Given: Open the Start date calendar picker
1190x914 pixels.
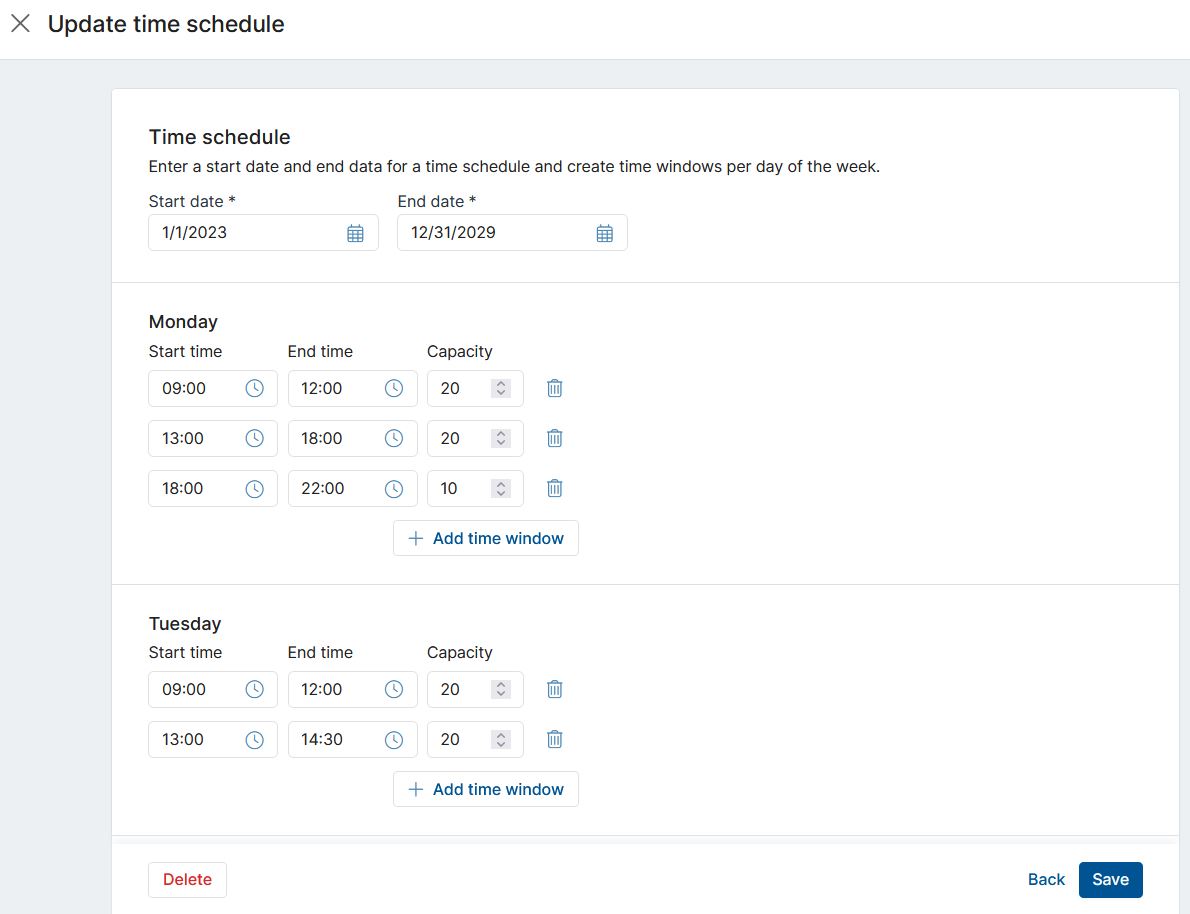Looking at the screenshot, I should point(355,232).
